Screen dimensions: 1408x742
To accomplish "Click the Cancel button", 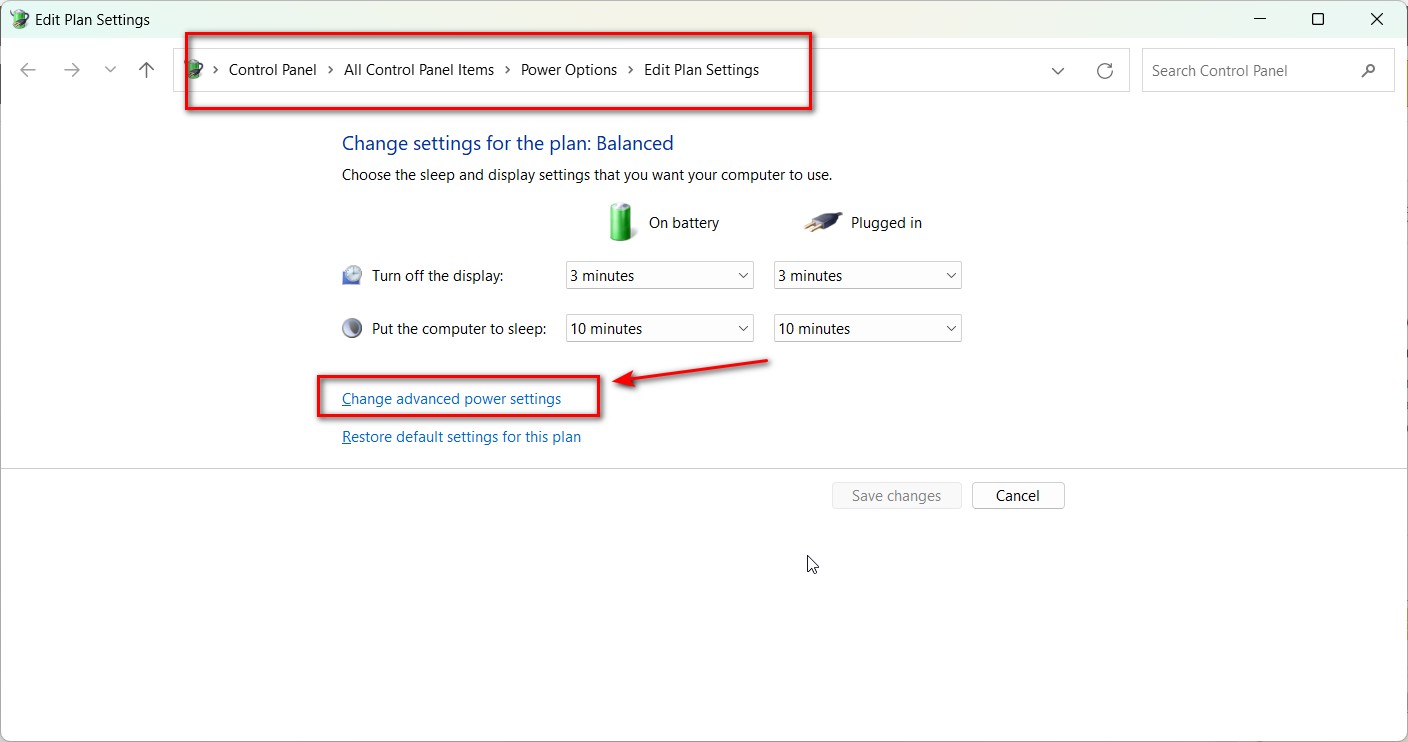I will pos(1017,495).
